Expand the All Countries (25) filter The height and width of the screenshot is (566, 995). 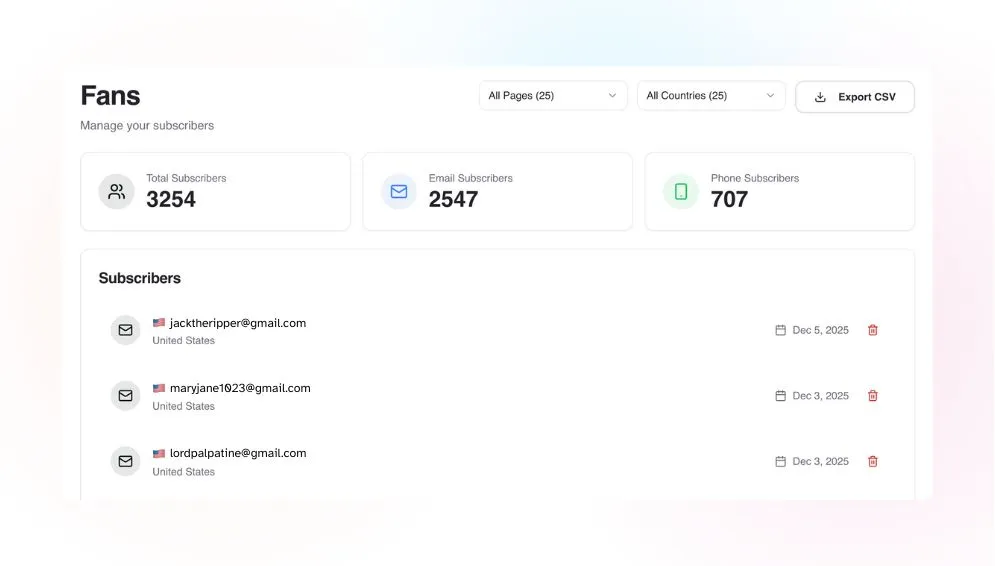click(x=711, y=96)
